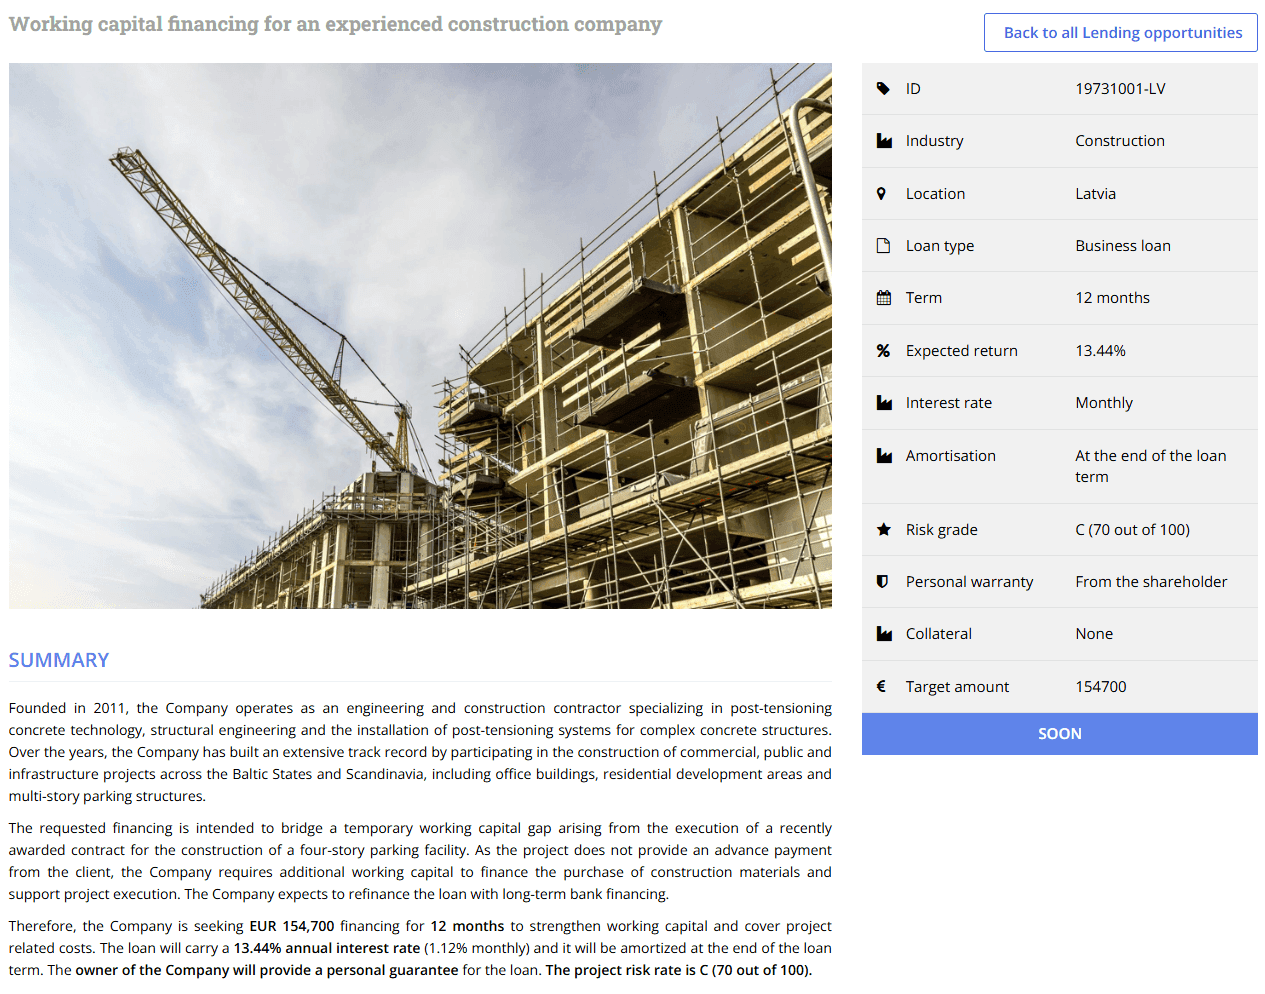Viewport: 1265px width, 994px height.
Task: Click the Amortisation label
Action: pyautogui.click(x=951, y=456)
